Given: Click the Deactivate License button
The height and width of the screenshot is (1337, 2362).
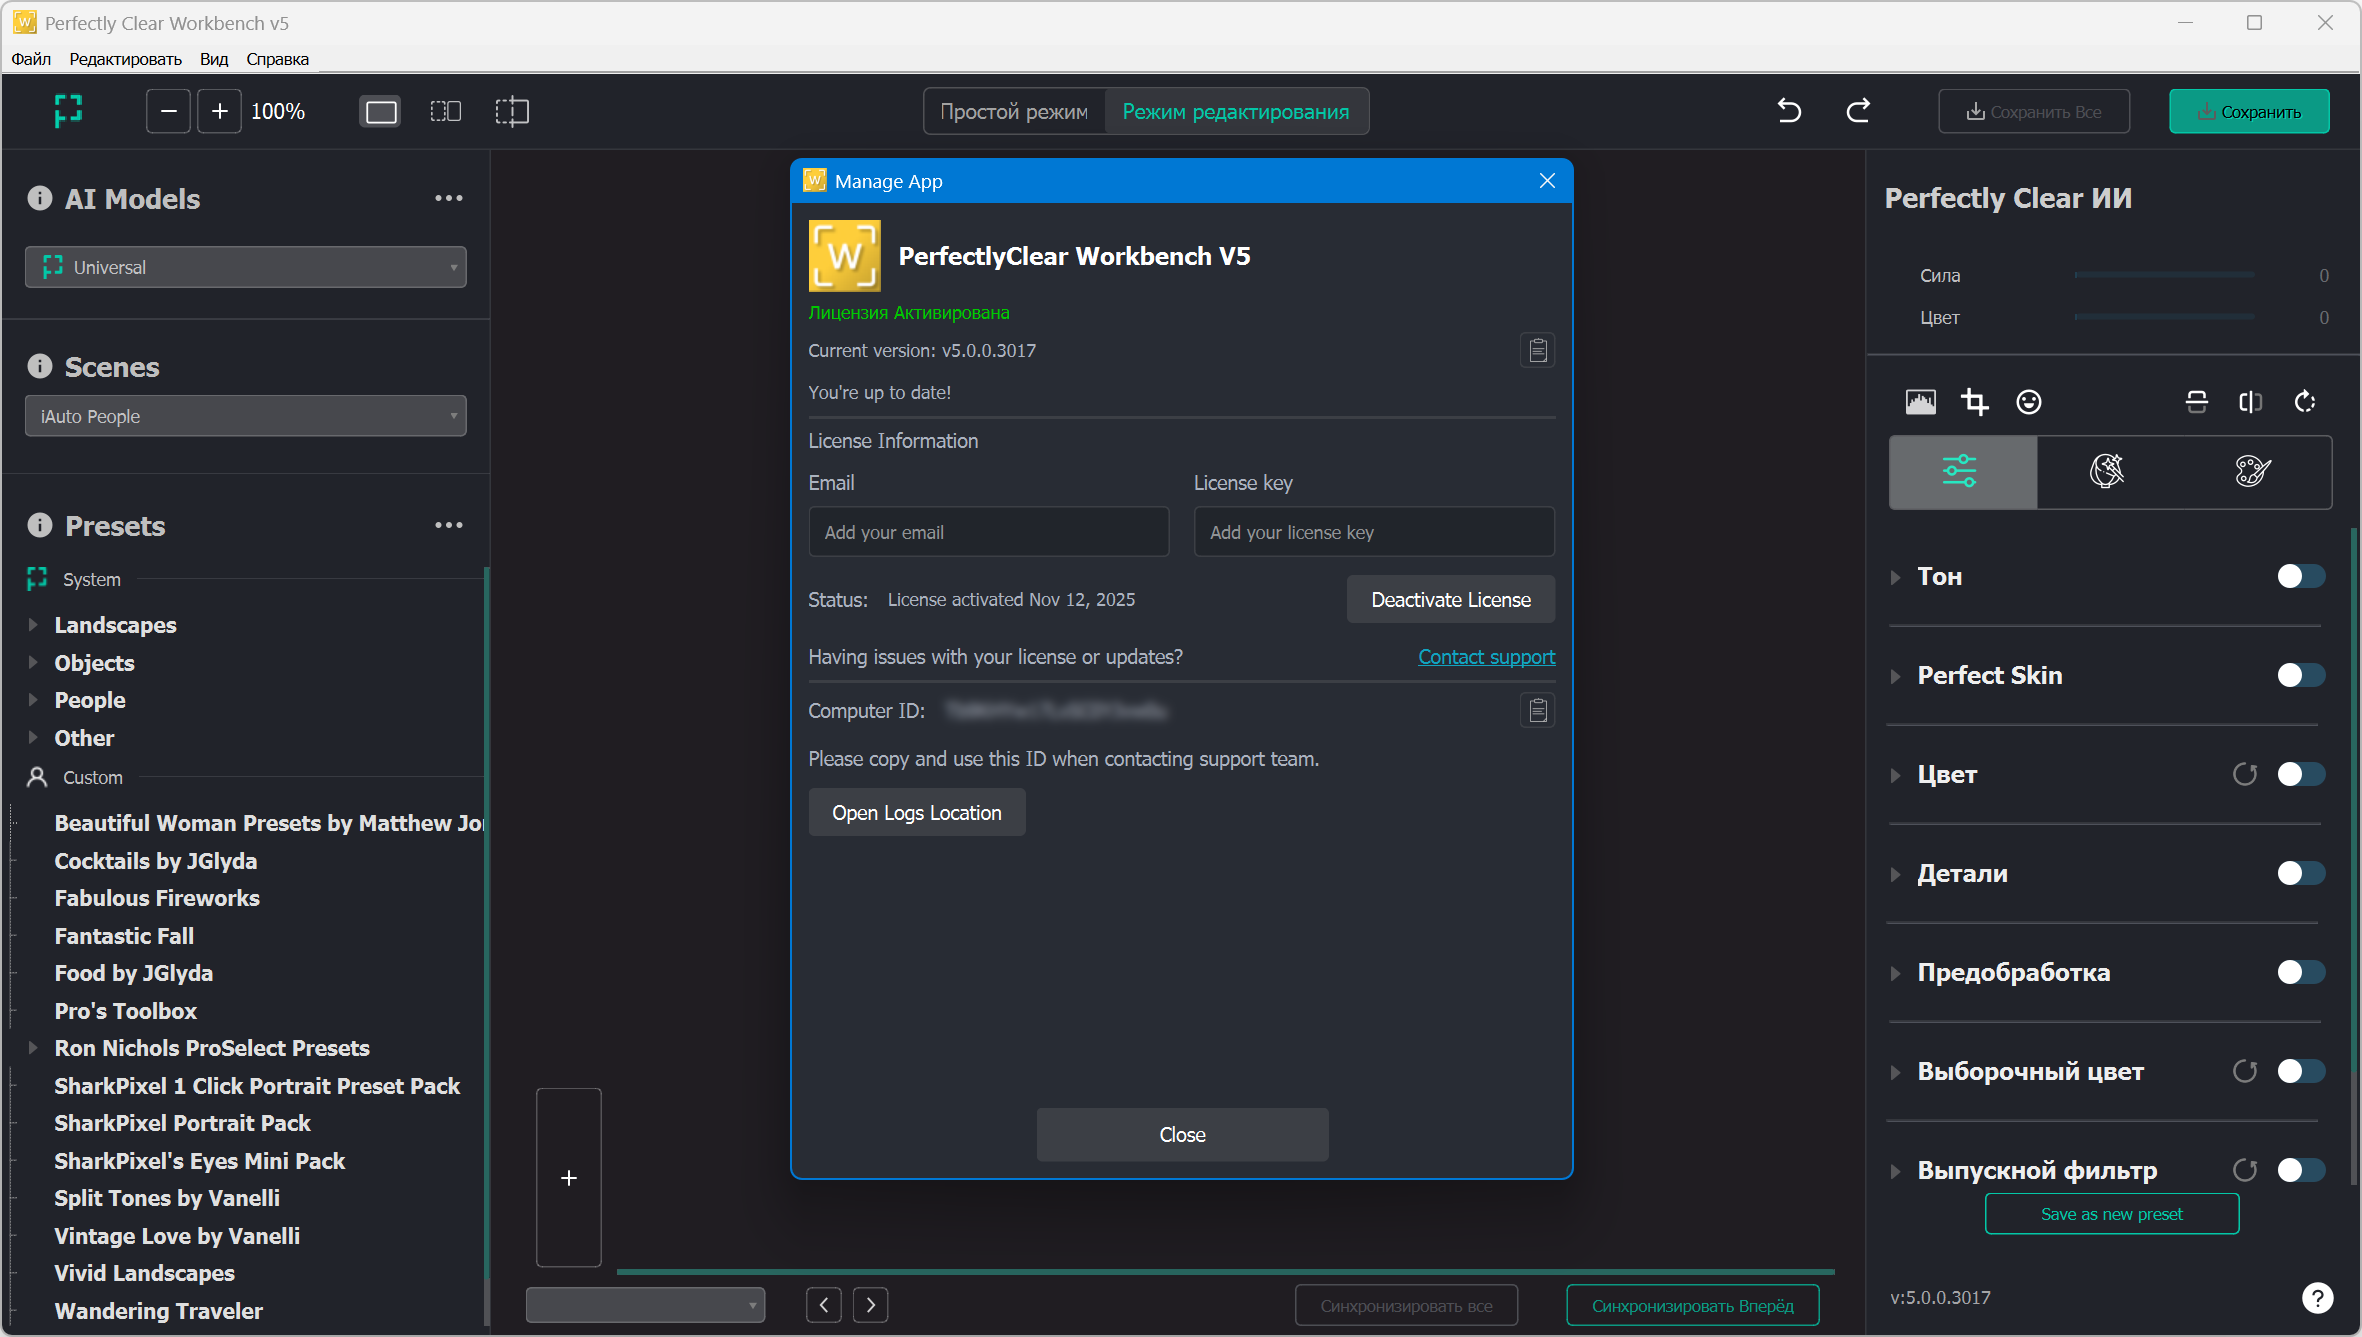Looking at the screenshot, I should click(x=1450, y=600).
